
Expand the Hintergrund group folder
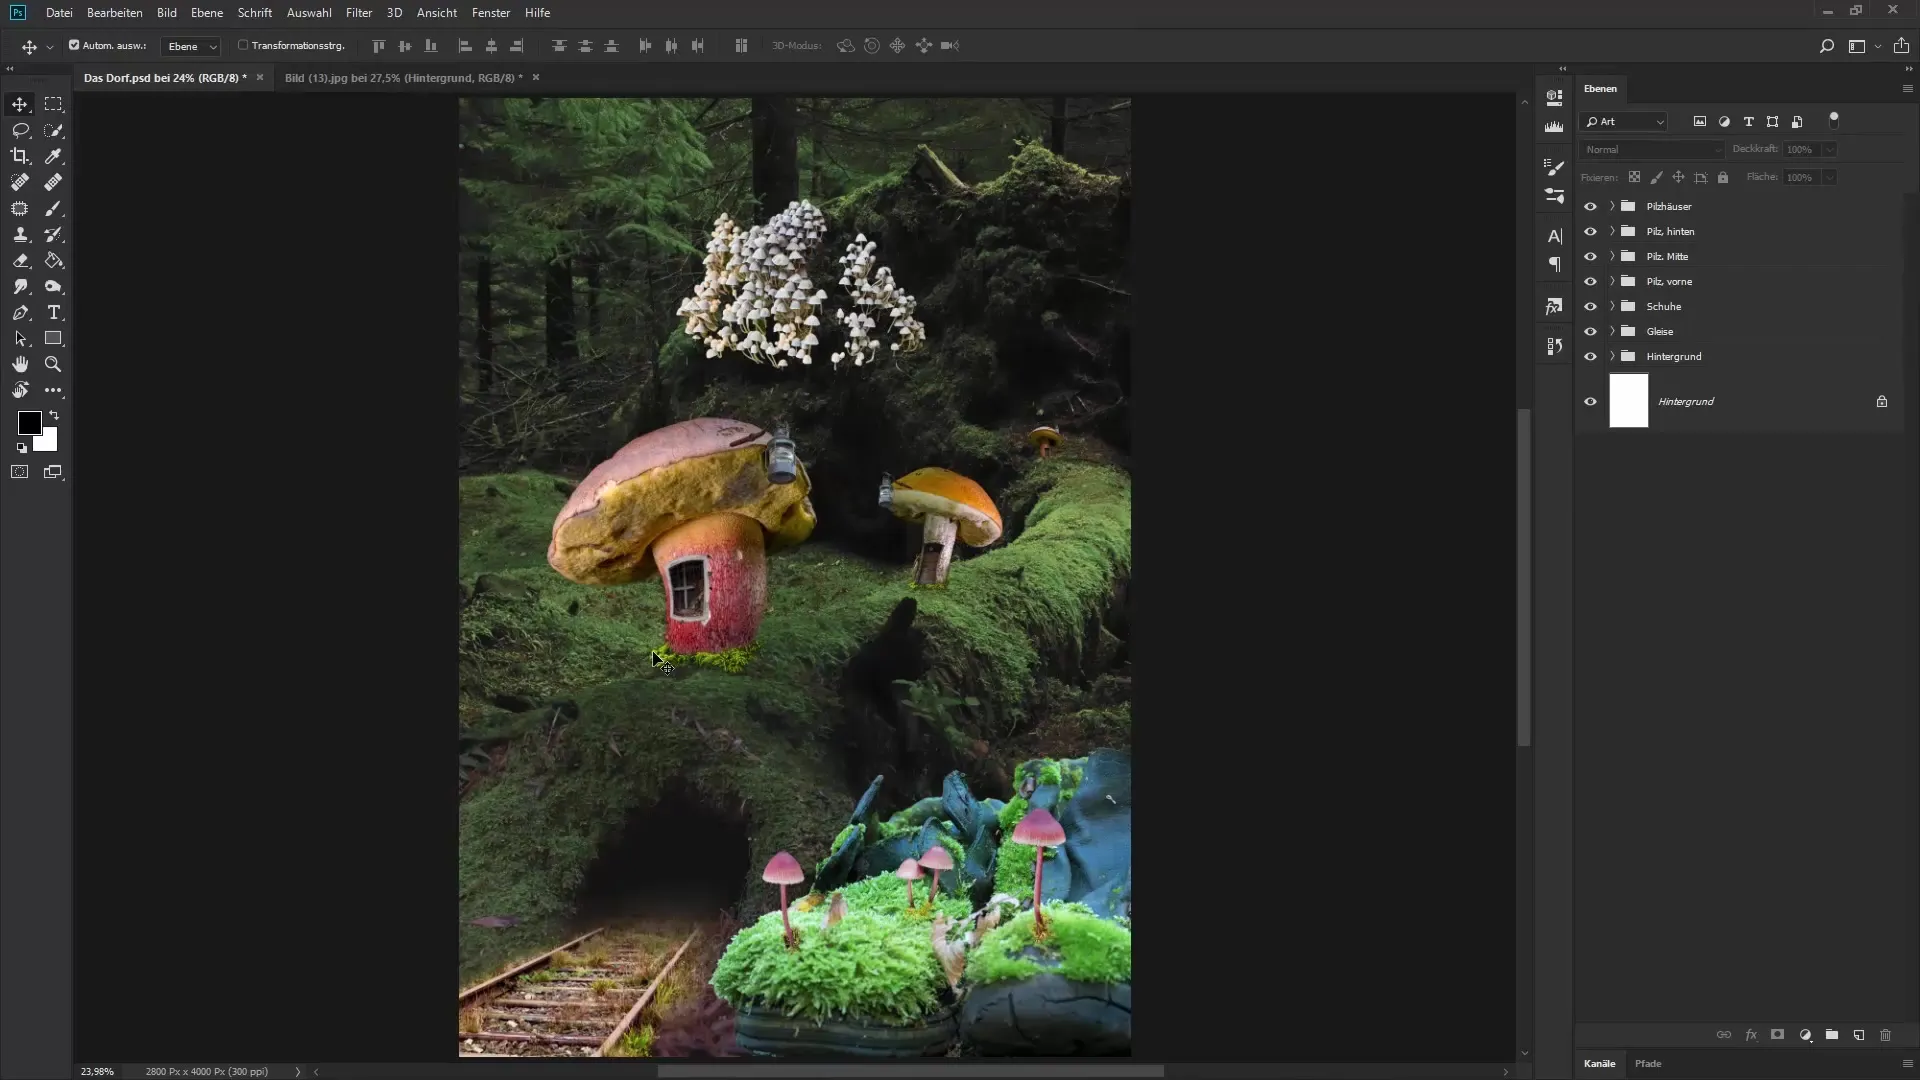(x=1612, y=356)
